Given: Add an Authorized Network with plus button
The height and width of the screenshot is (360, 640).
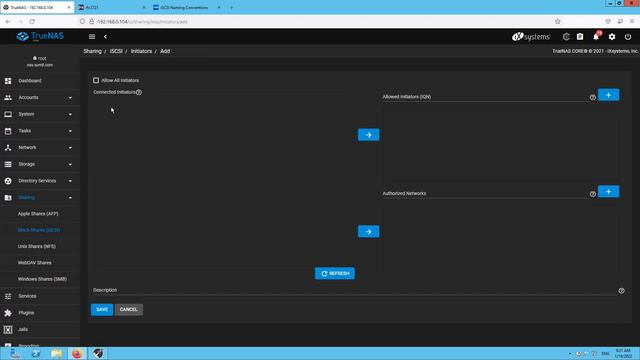Looking at the screenshot, I should 609,192.
